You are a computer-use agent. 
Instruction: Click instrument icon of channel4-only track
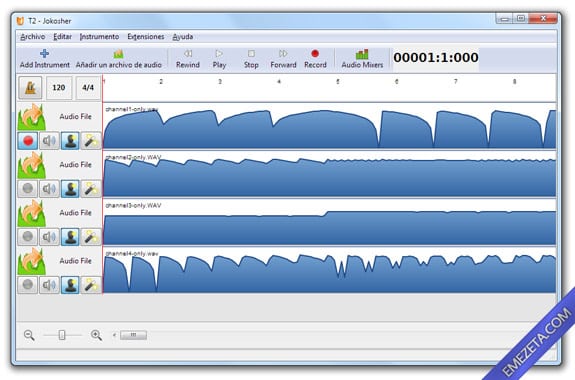tap(32, 261)
